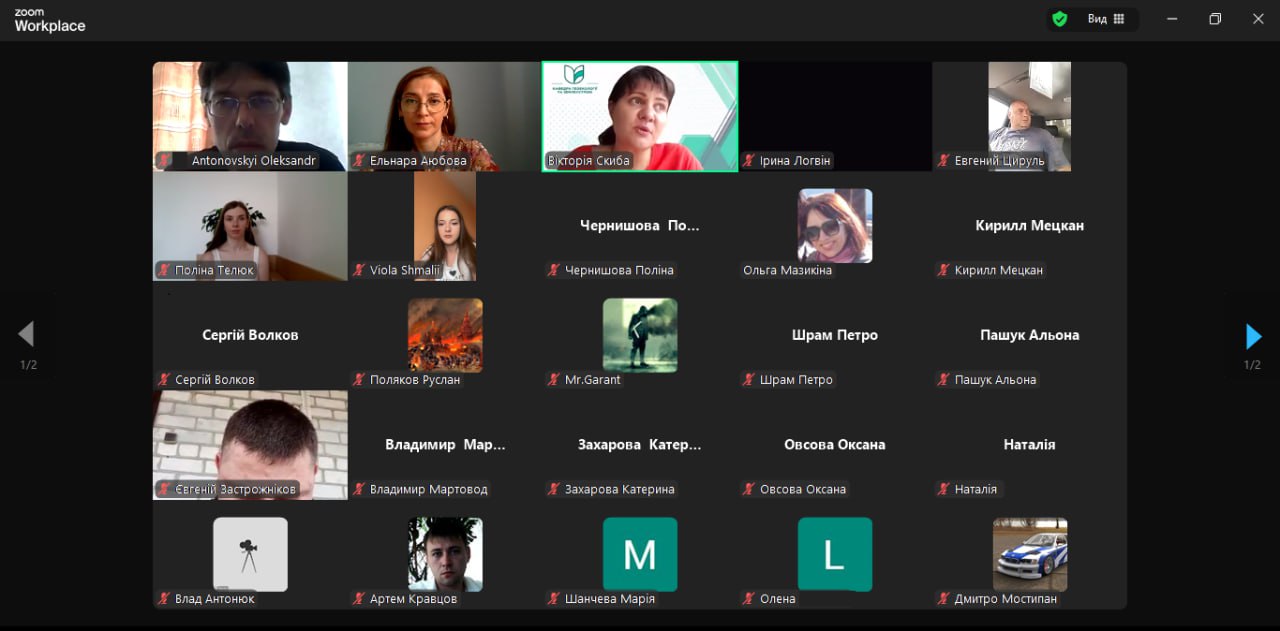Click Артем Кравцов's profile photo

[x=445, y=554]
